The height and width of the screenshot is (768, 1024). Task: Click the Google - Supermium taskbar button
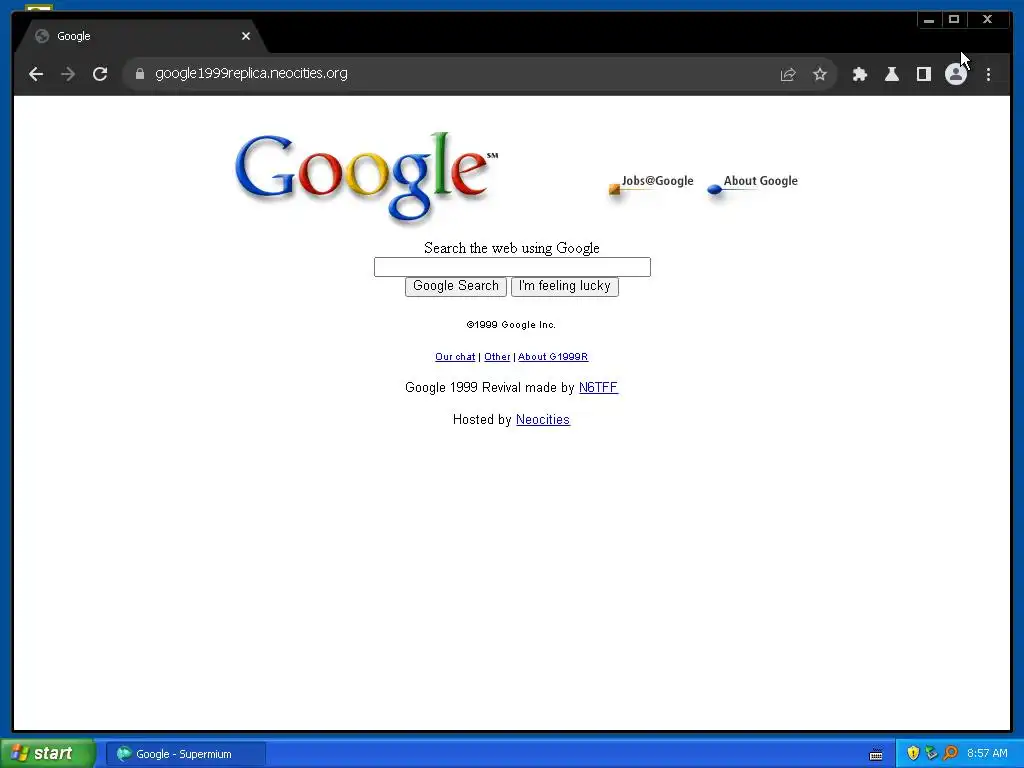tap(185, 754)
